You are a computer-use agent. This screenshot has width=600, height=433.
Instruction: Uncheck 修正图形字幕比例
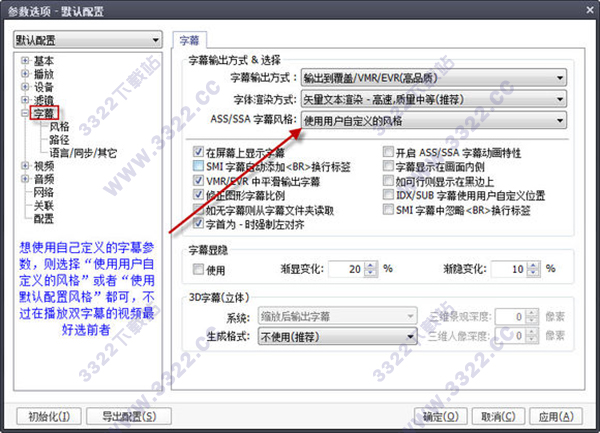coord(198,194)
